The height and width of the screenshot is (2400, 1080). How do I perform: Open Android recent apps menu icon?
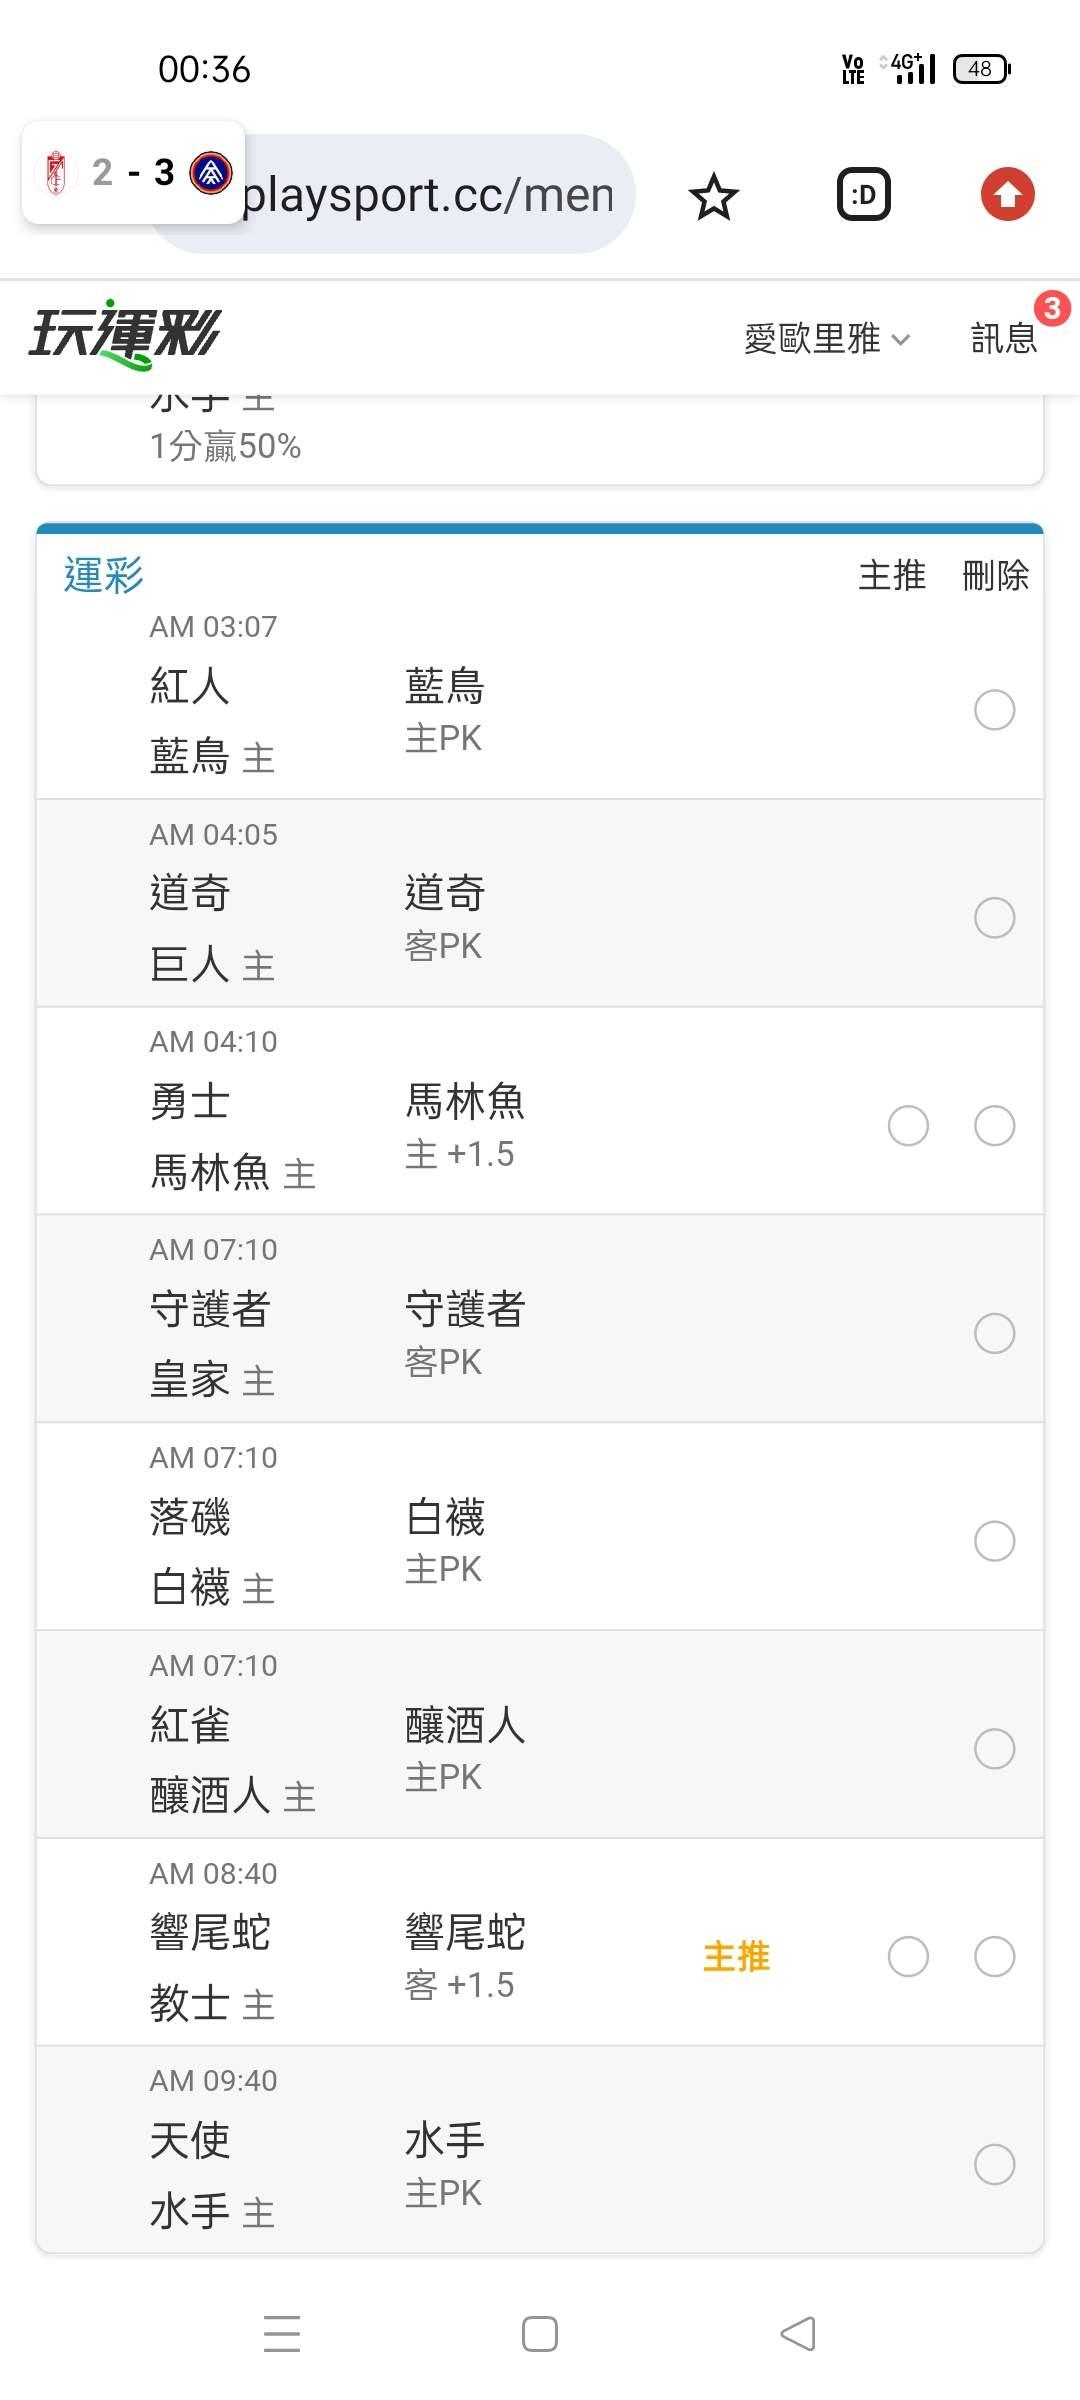[282, 2333]
